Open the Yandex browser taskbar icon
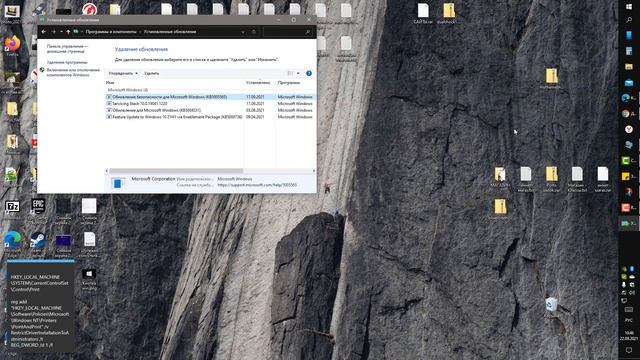The width and height of the screenshot is (640, 360). [629, 129]
